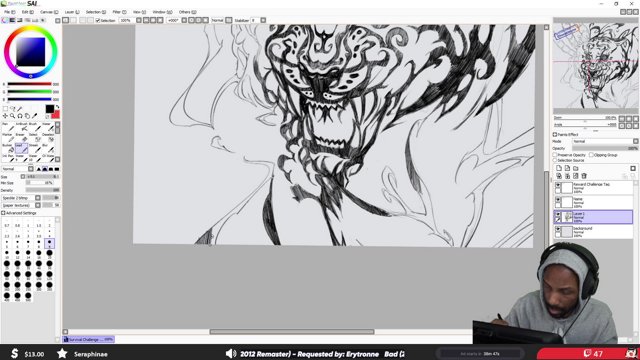
Task: Click the black foreground color swatch
Action: click(x=49, y=109)
